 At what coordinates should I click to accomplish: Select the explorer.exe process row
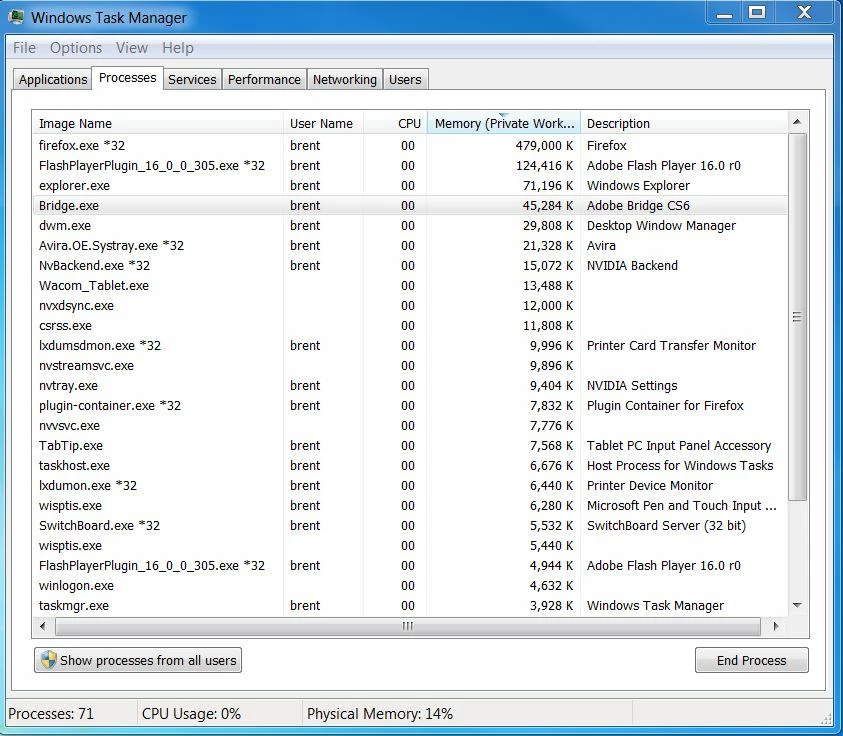click(x=410, y=185)
